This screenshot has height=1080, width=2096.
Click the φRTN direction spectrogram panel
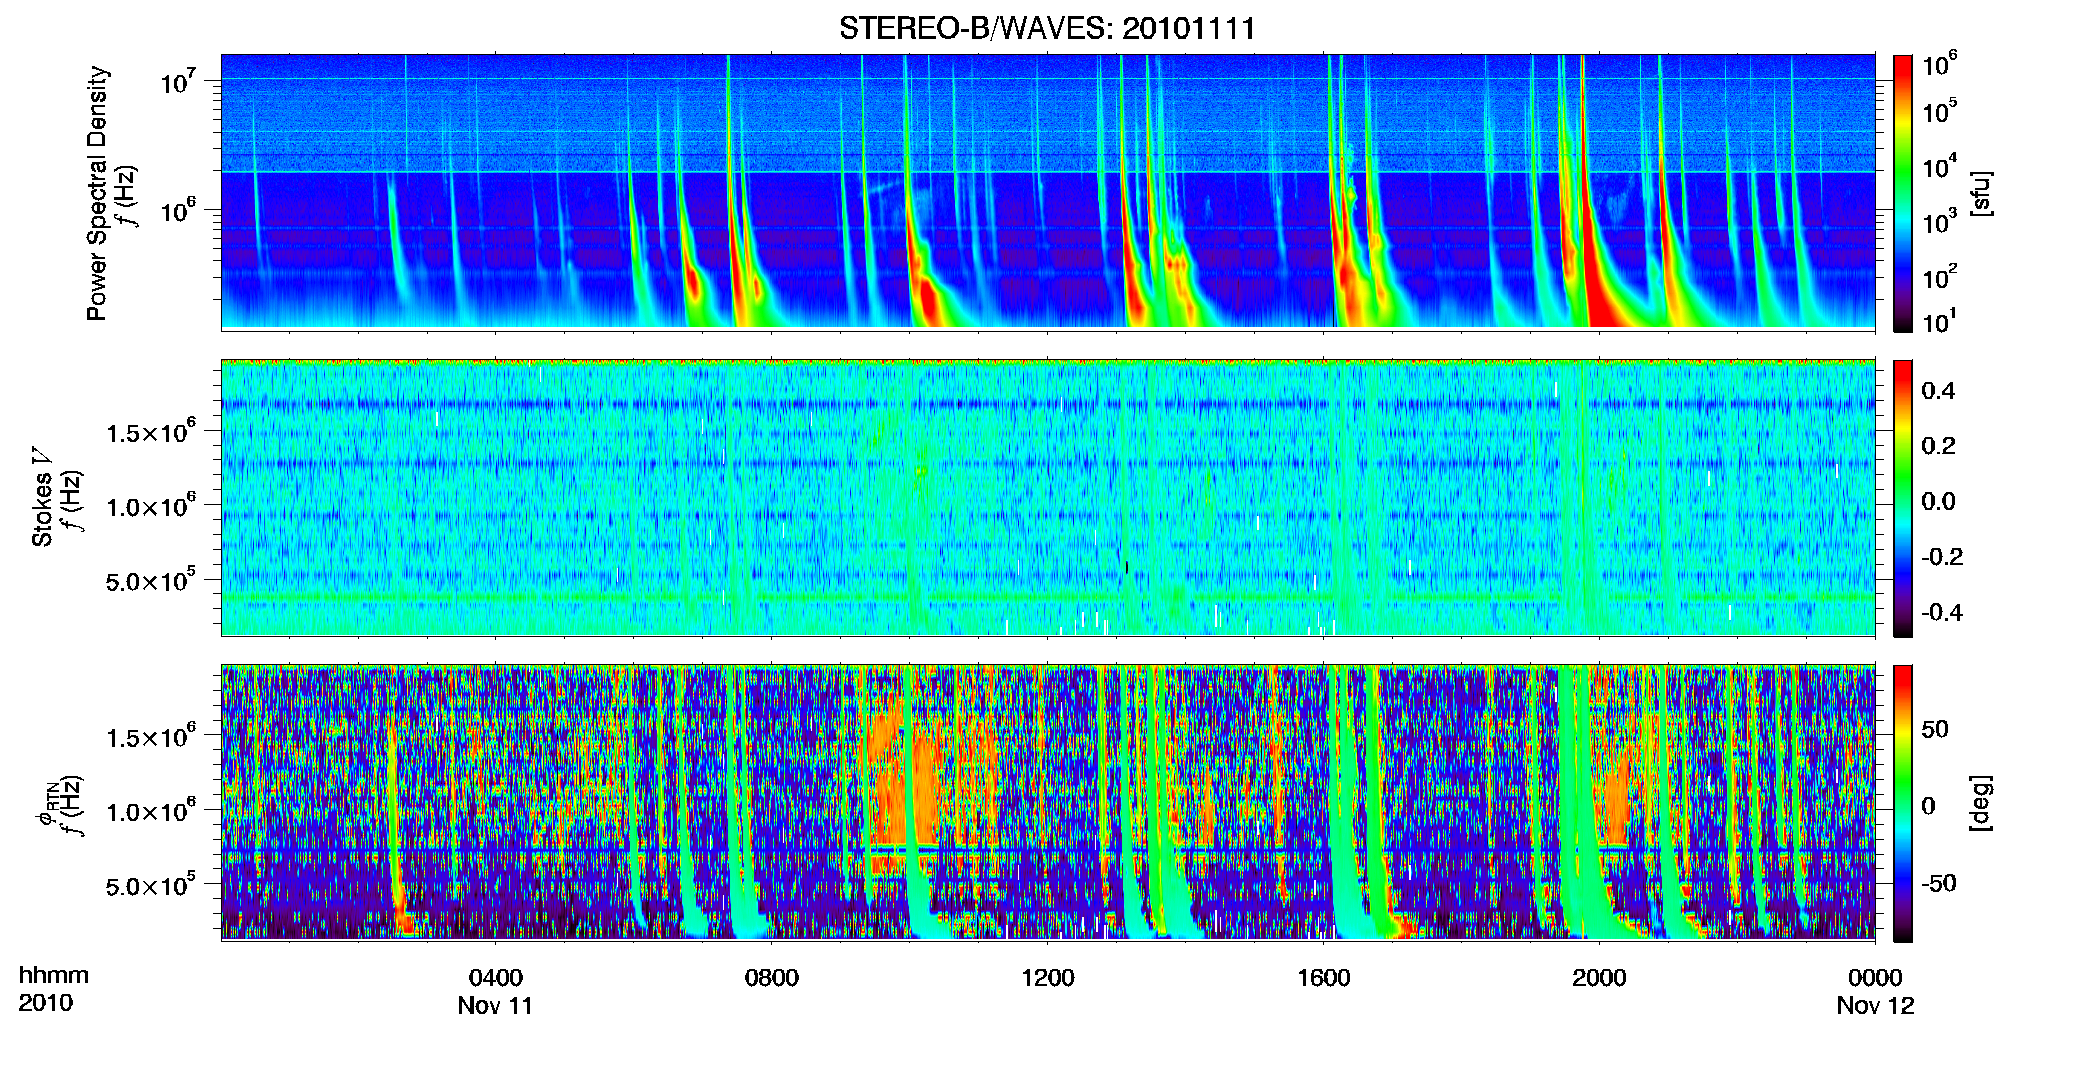pyautogui.click(x=1048, y=803)
